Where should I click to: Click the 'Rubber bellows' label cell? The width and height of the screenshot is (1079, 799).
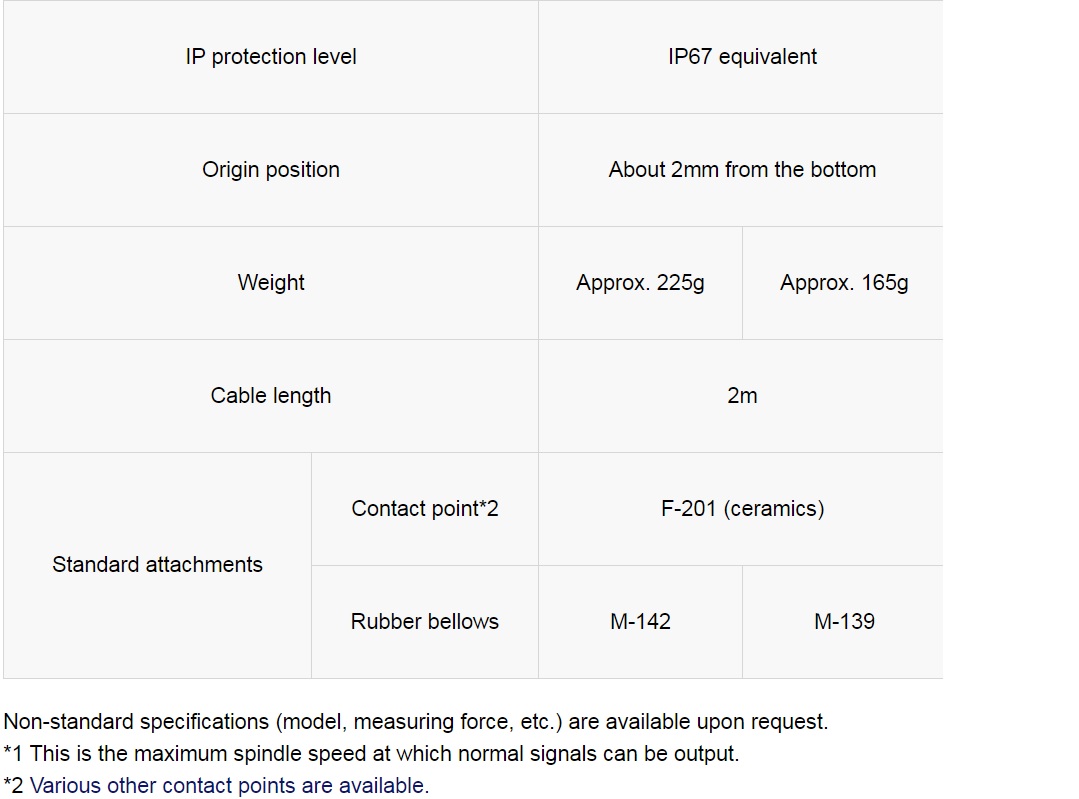tap(425, 622)
